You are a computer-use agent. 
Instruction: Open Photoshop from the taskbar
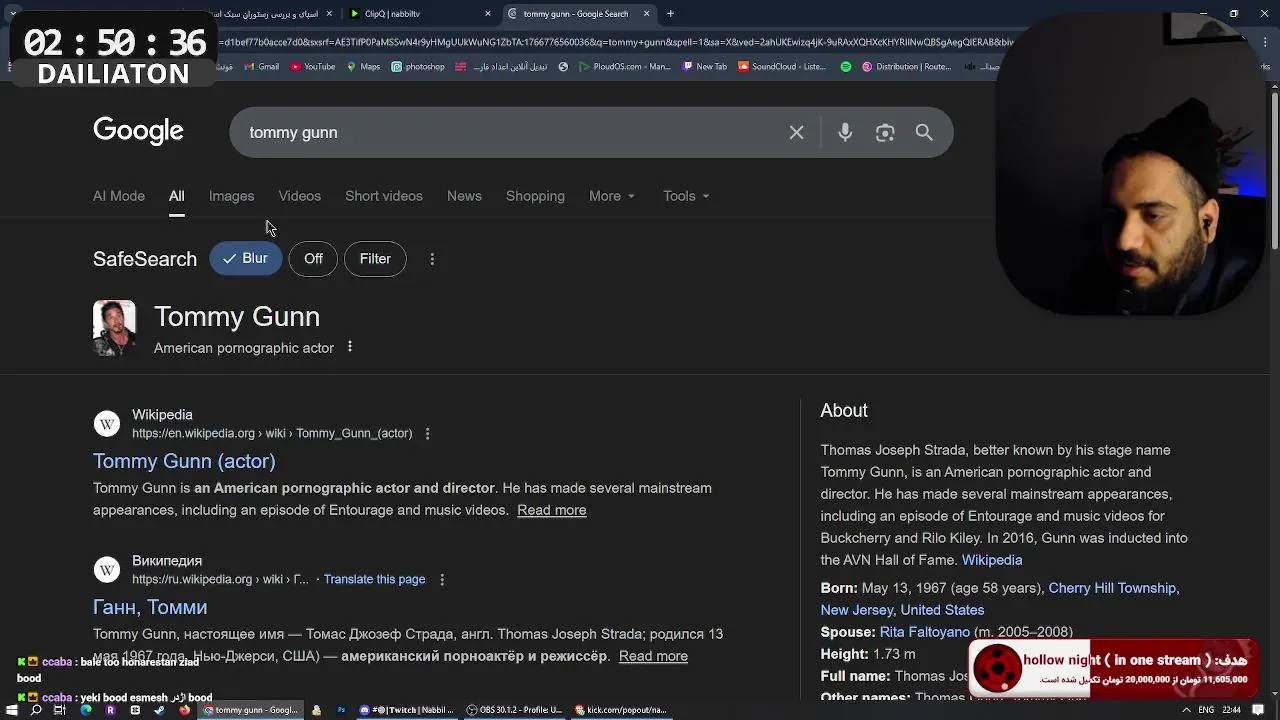[x=341, y=710]
